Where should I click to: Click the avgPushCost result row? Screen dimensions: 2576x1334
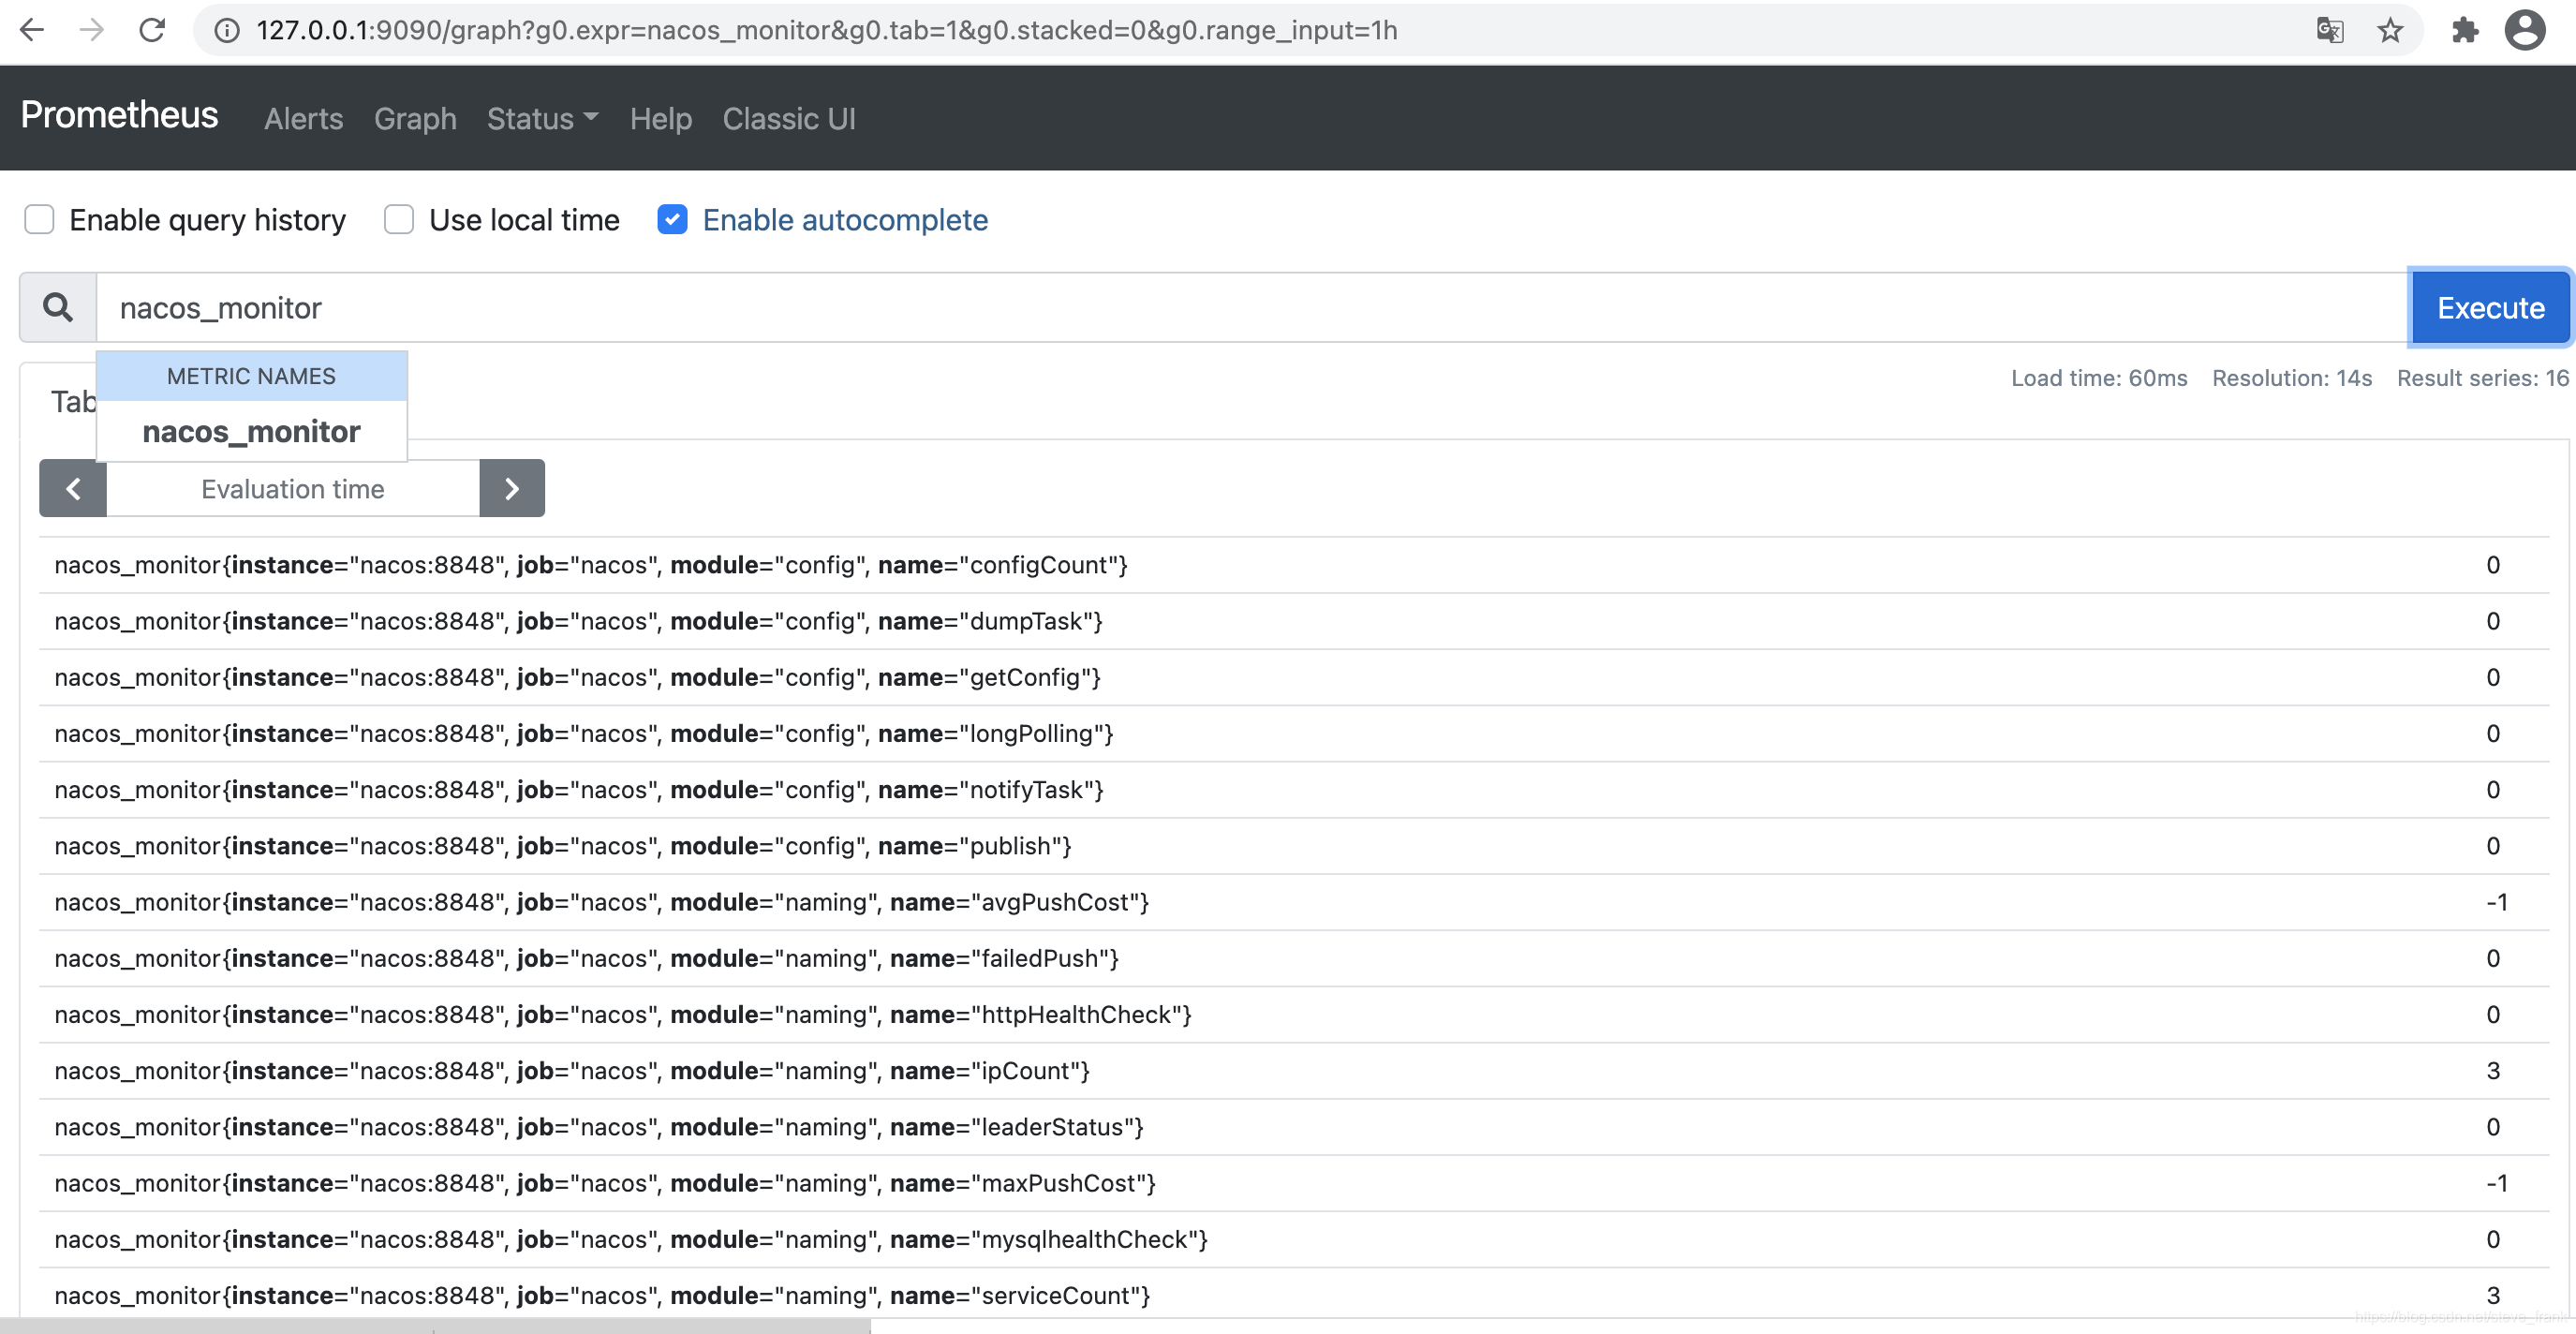coord(1294,902)
